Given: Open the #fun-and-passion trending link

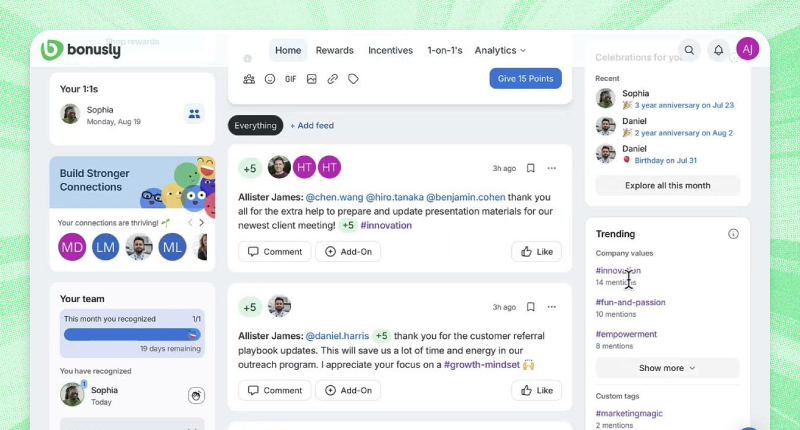Looking at the screenshot, I should (630, 302).
